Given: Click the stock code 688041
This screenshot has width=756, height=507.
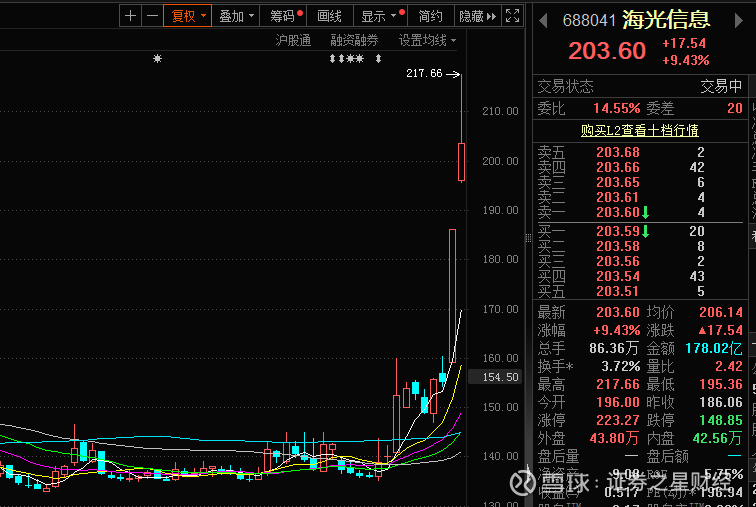Looking at the screenshot, I should coord(589,21).
